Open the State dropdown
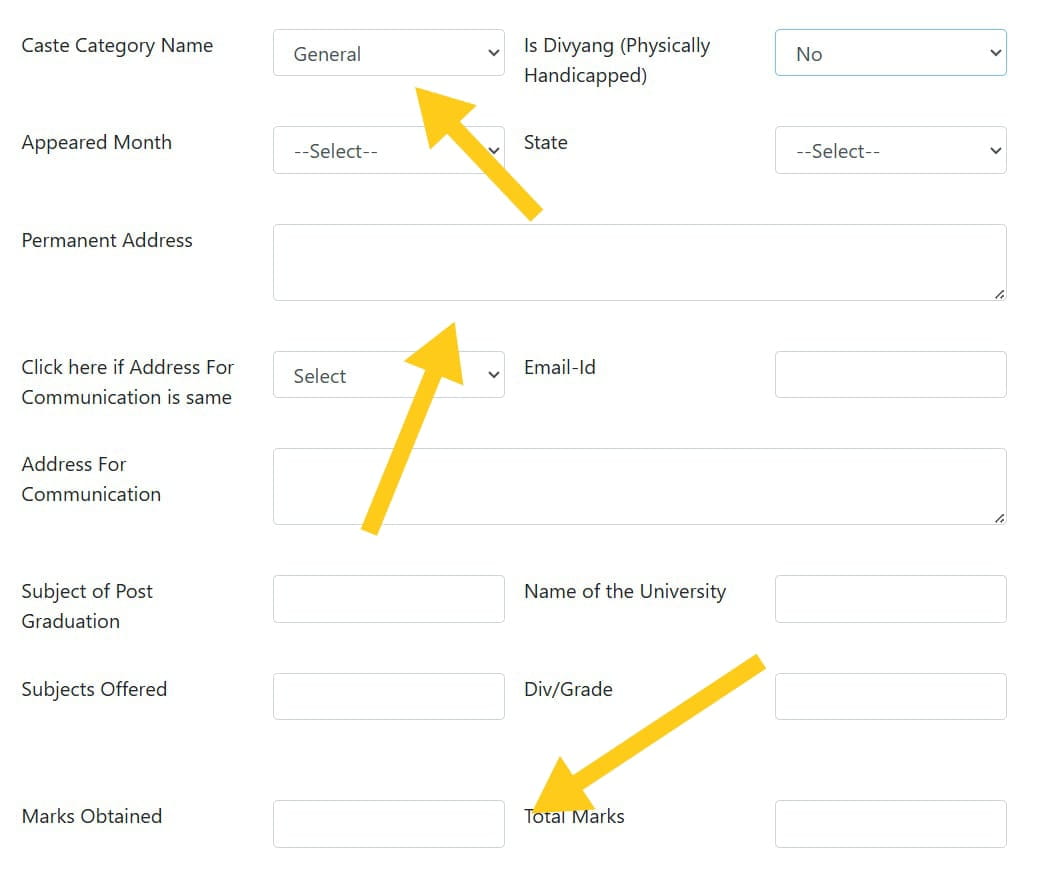The image size is (1049, 879). pyautogui.click(x=890, y=151)
